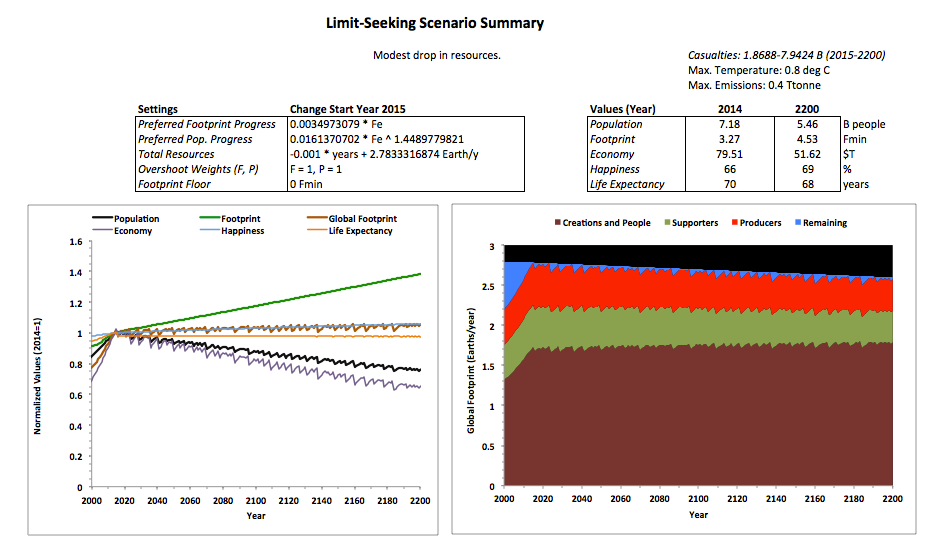Select the Change Start Year 2015 header
The height and width of the screenshot is (551, 950).
tap(347, 109)
